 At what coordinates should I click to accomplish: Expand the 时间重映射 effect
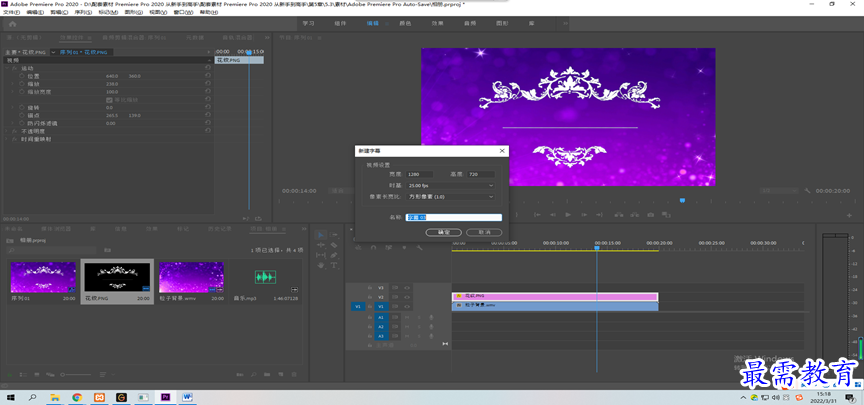(6, 139)
